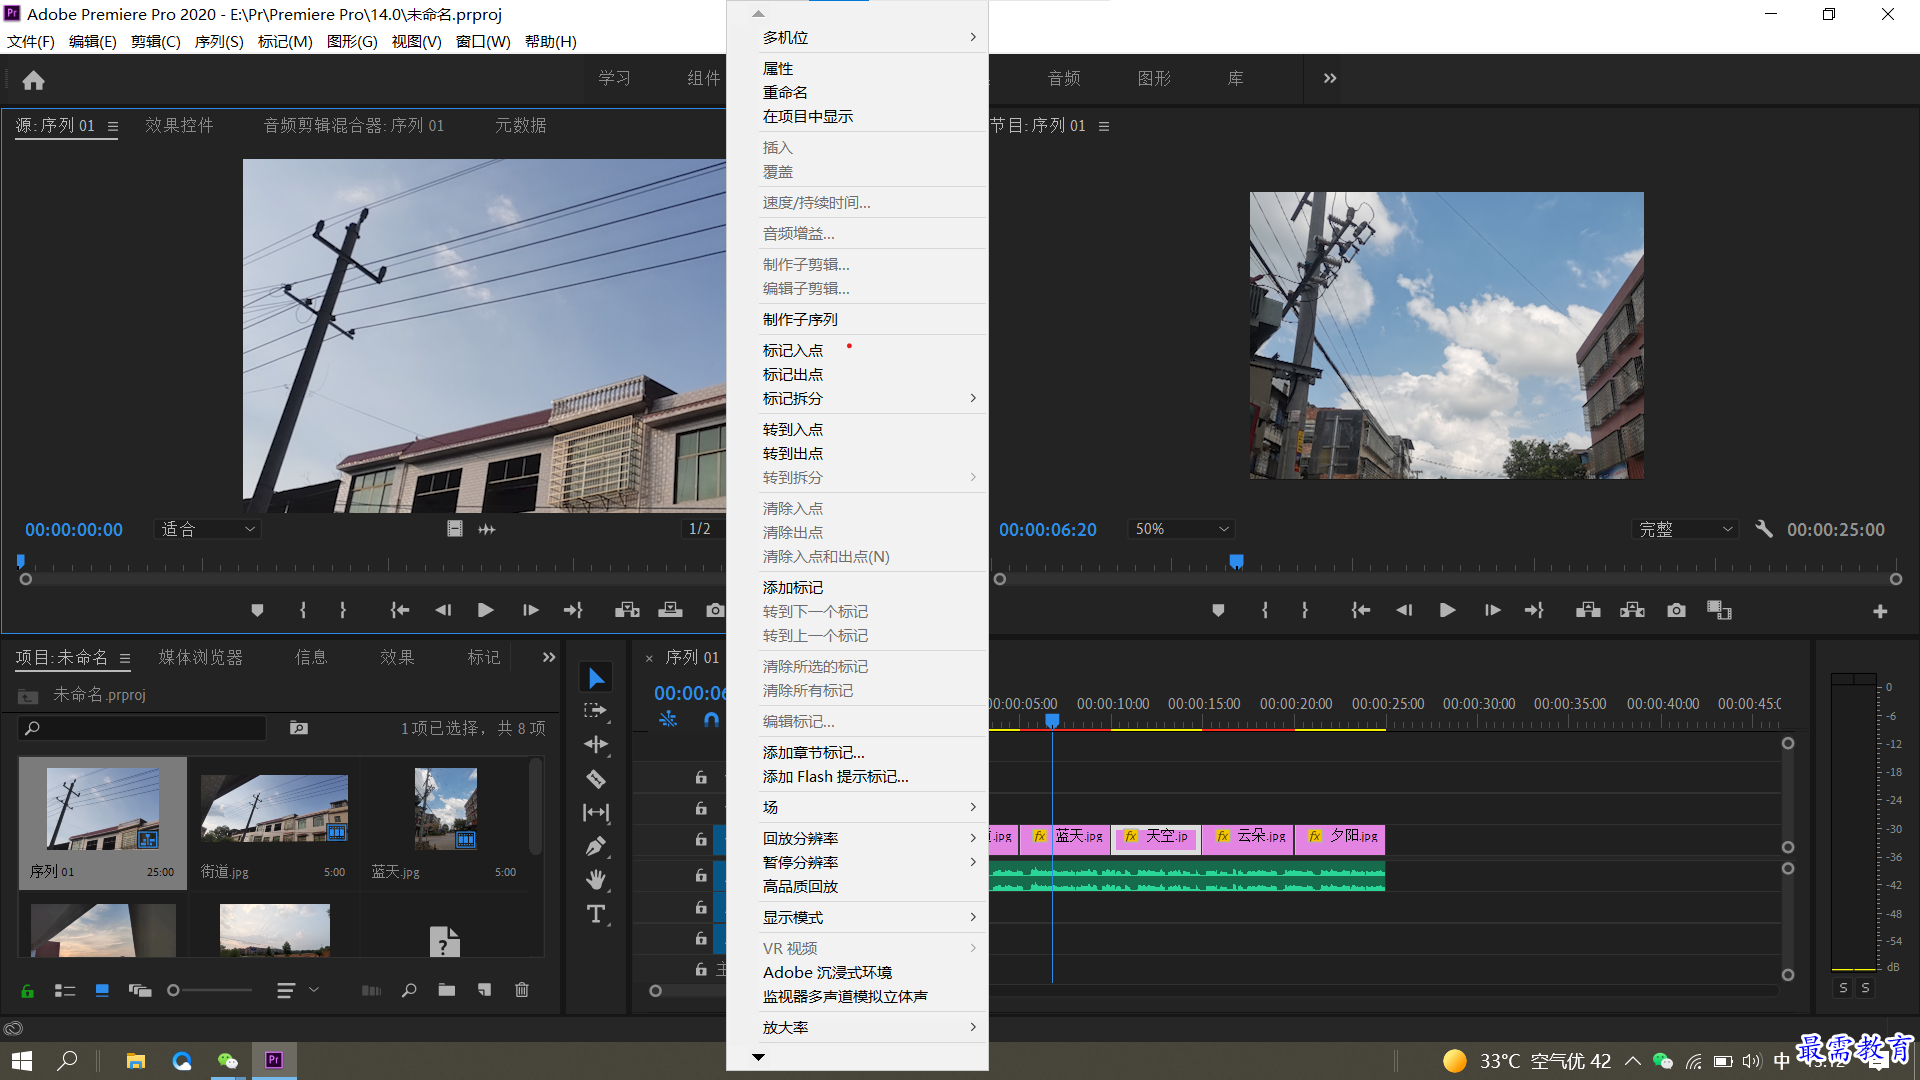Viewport: 1920px width, 1080px height.
Task: Open the 完整 playback resolution dropdown
Action: [1685, 529]
